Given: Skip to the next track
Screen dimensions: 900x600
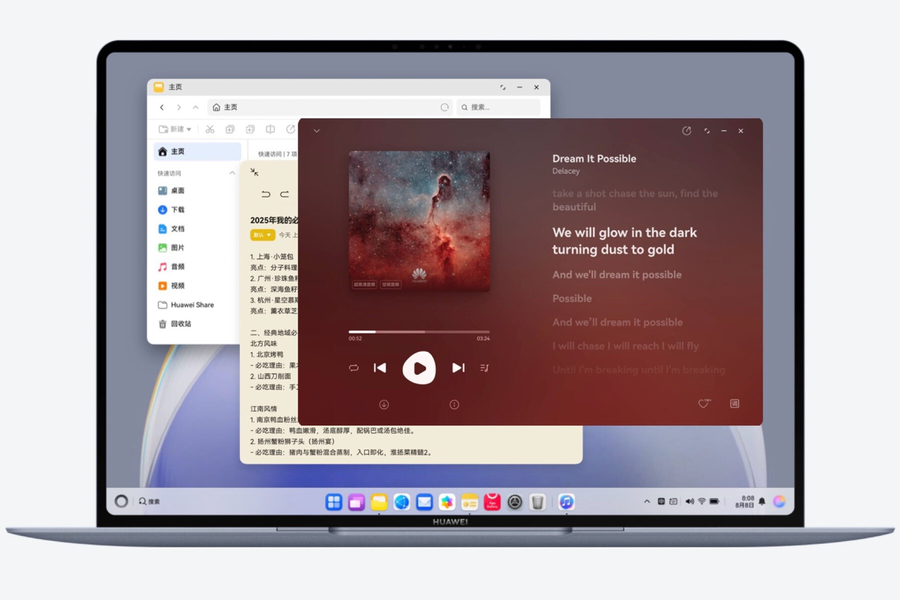Looking at the screenshot, I should [x=458, y=367].
